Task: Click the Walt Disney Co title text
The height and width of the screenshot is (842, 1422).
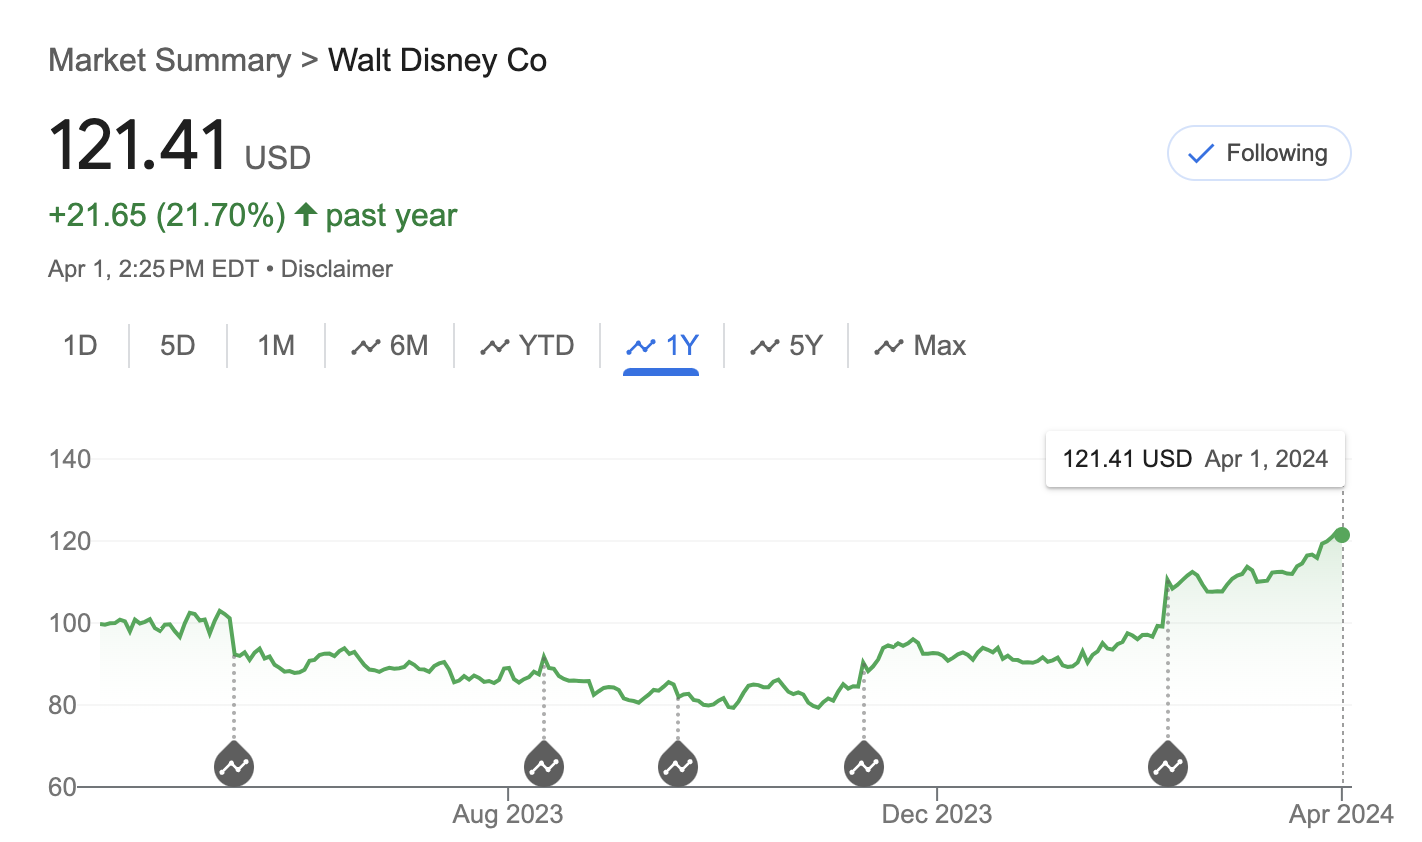Action: pos(437,60)
